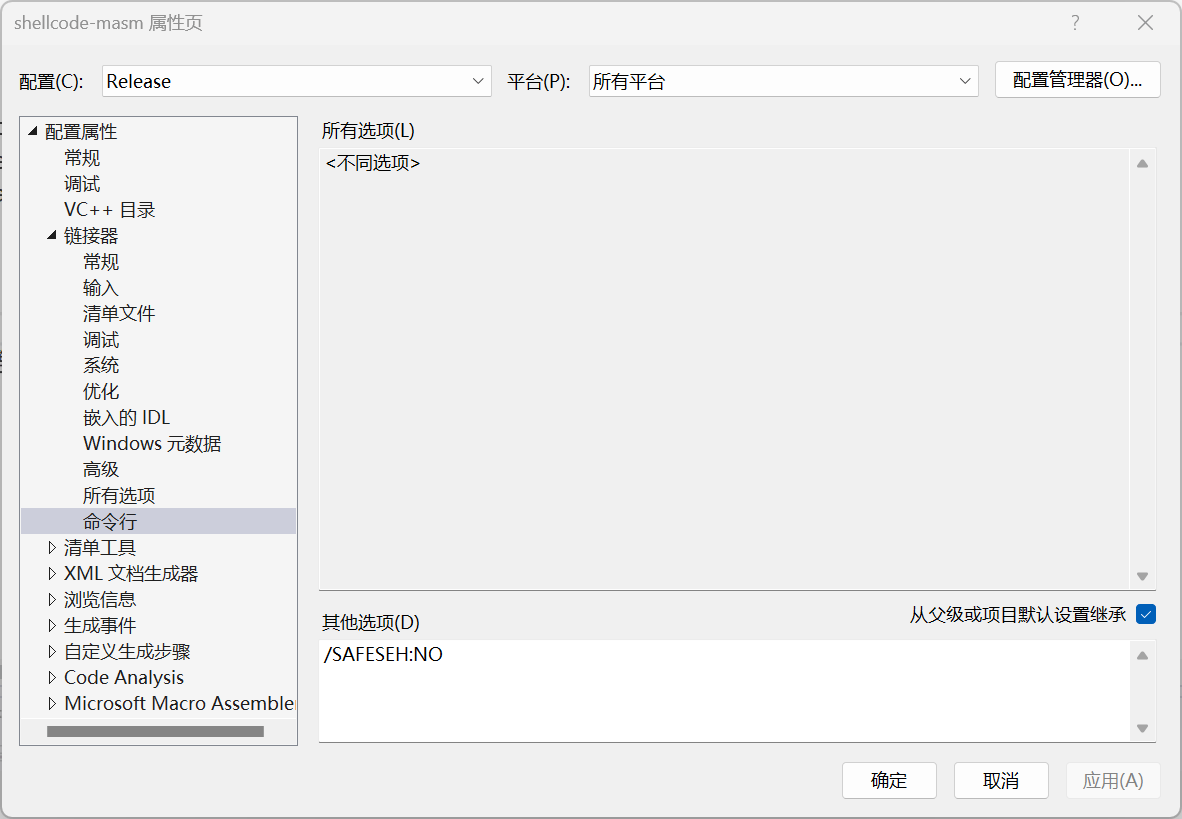Viewport: 1182px width, 819px height.
Task: Expand the XML 文档生成器 node
Action: pos(52,574)
